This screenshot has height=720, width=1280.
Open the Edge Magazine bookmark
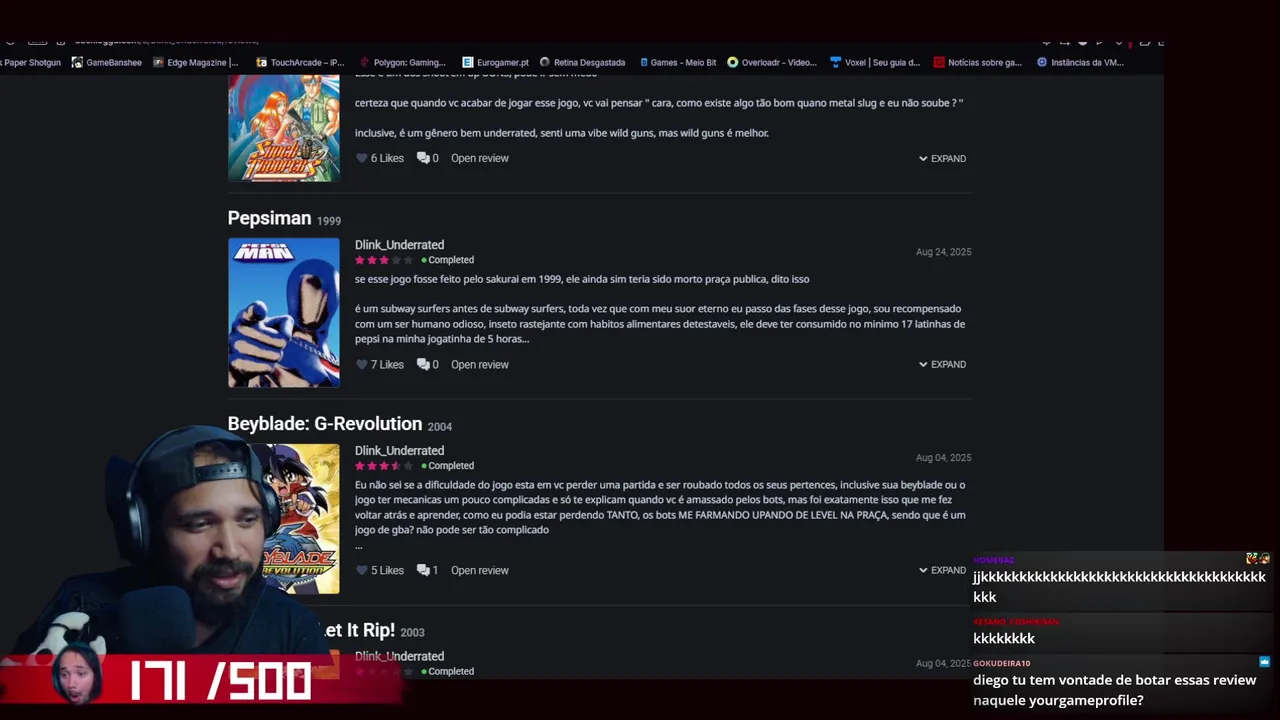point(196,62)
